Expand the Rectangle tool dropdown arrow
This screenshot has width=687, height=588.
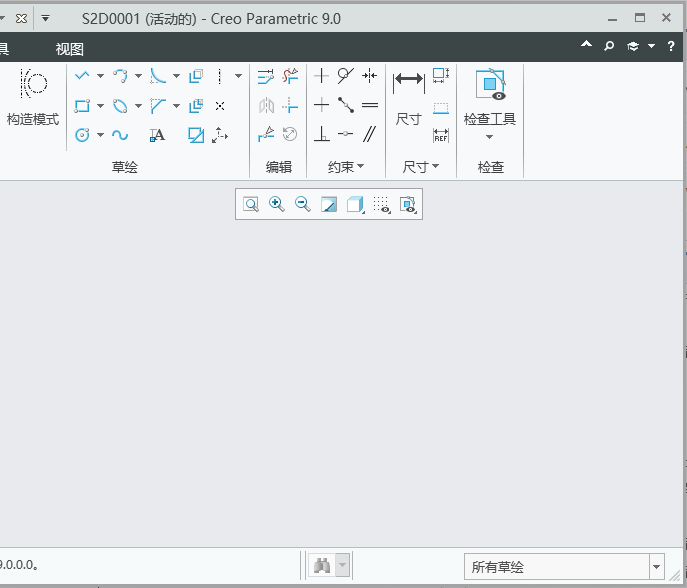[x=100, y=106]
